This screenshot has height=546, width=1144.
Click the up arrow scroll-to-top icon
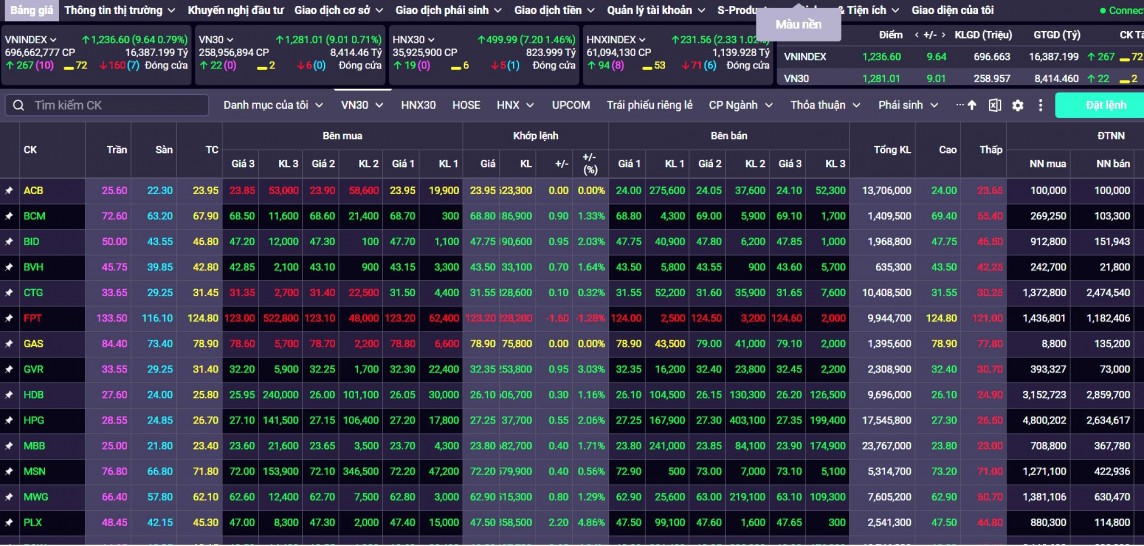(971, 105)
